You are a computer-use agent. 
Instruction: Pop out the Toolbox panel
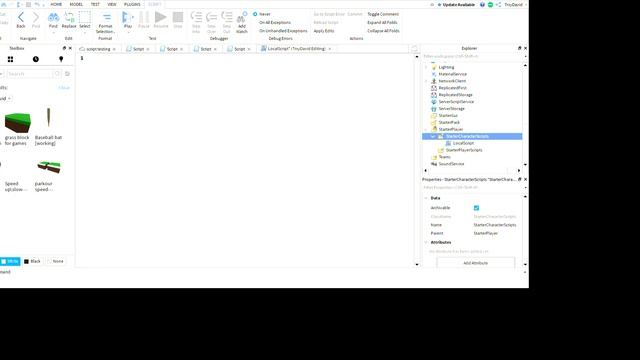[x=64, y=48]
